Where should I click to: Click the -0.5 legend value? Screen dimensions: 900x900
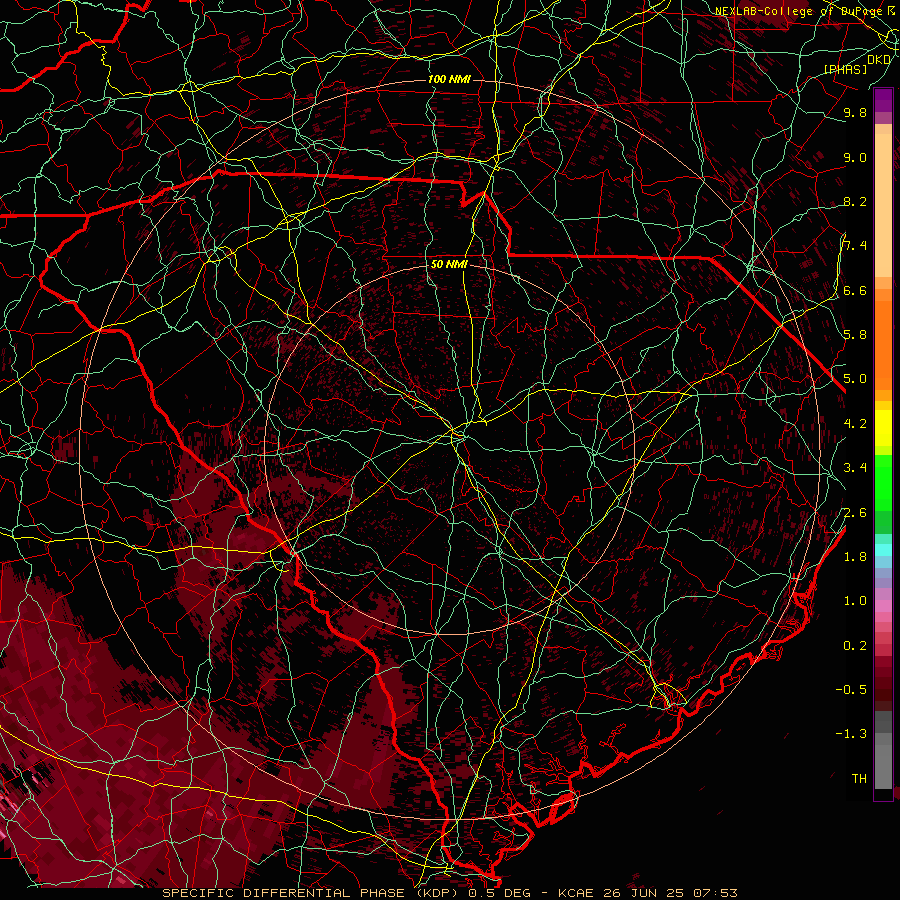(851, 690)
